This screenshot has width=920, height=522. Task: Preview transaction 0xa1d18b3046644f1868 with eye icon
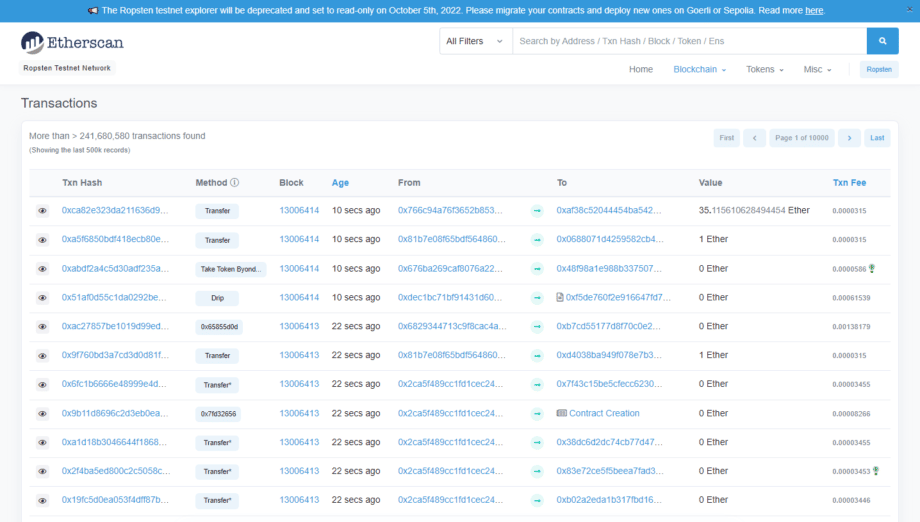pyautogui.click(x=42, y=442)
